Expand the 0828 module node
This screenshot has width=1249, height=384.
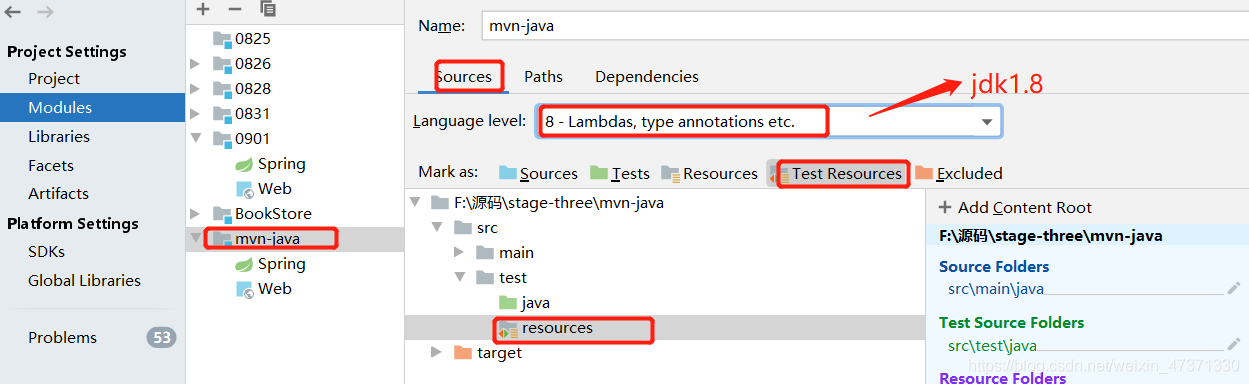(x=195, y=89)
